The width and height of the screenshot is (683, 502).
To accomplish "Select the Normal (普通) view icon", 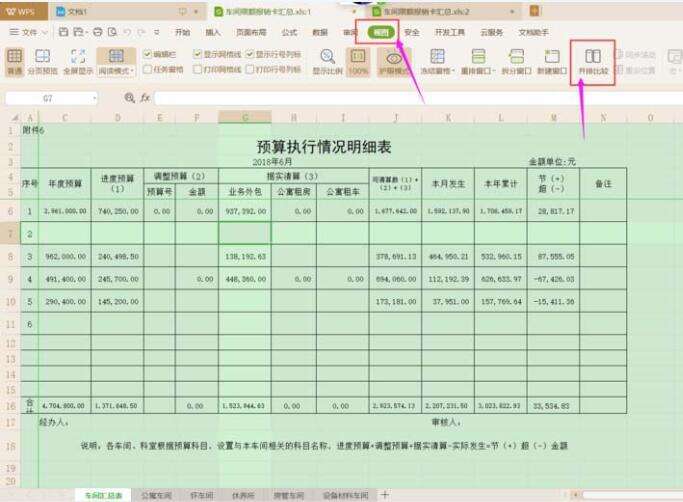I will (x=14, y=56).
